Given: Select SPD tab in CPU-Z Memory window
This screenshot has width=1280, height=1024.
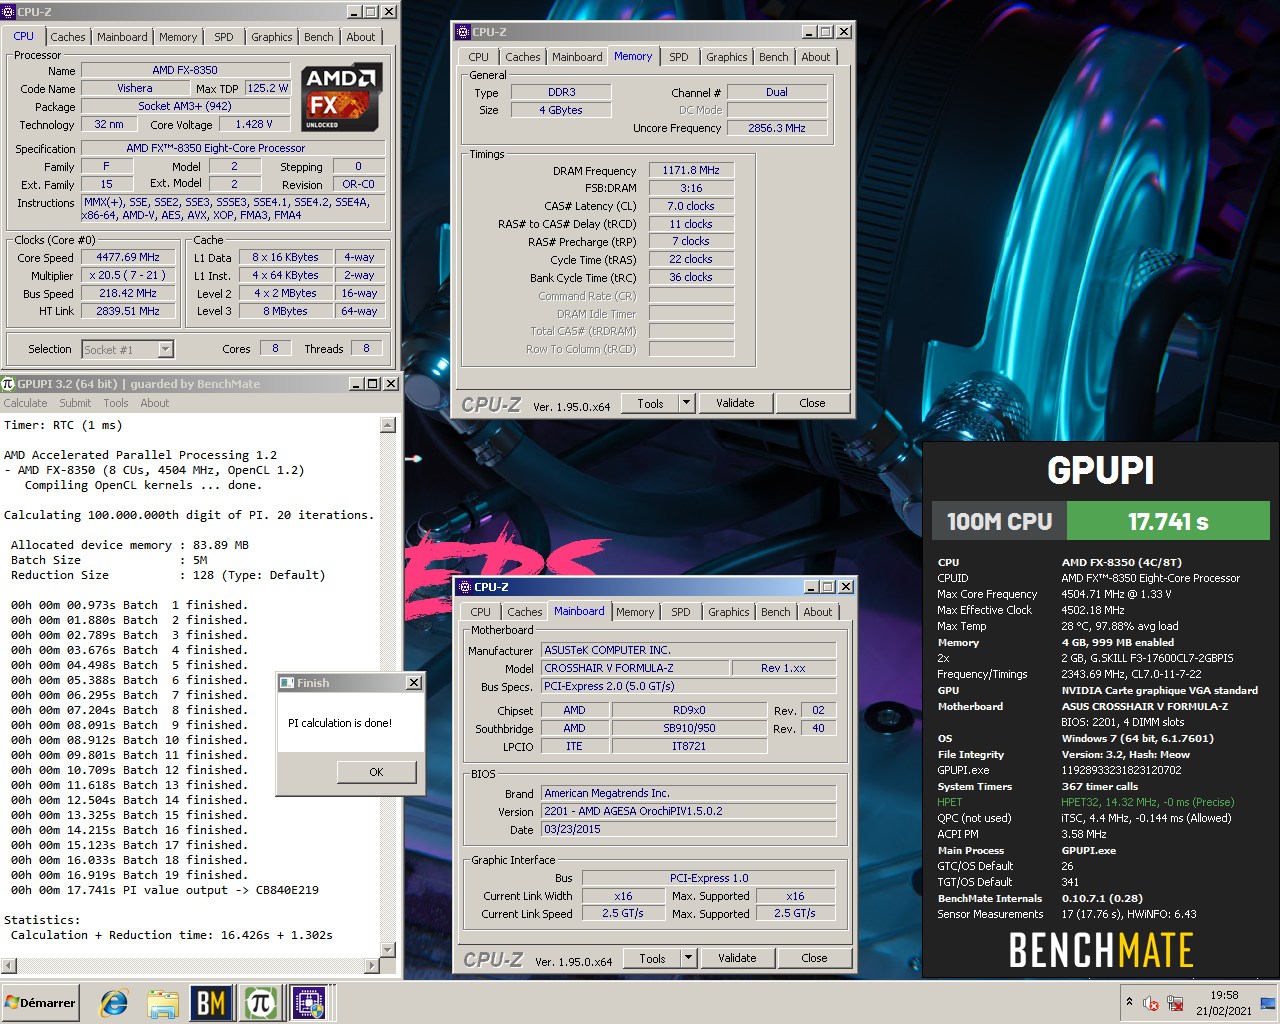Looking at the screenshot, I should 679,57.
